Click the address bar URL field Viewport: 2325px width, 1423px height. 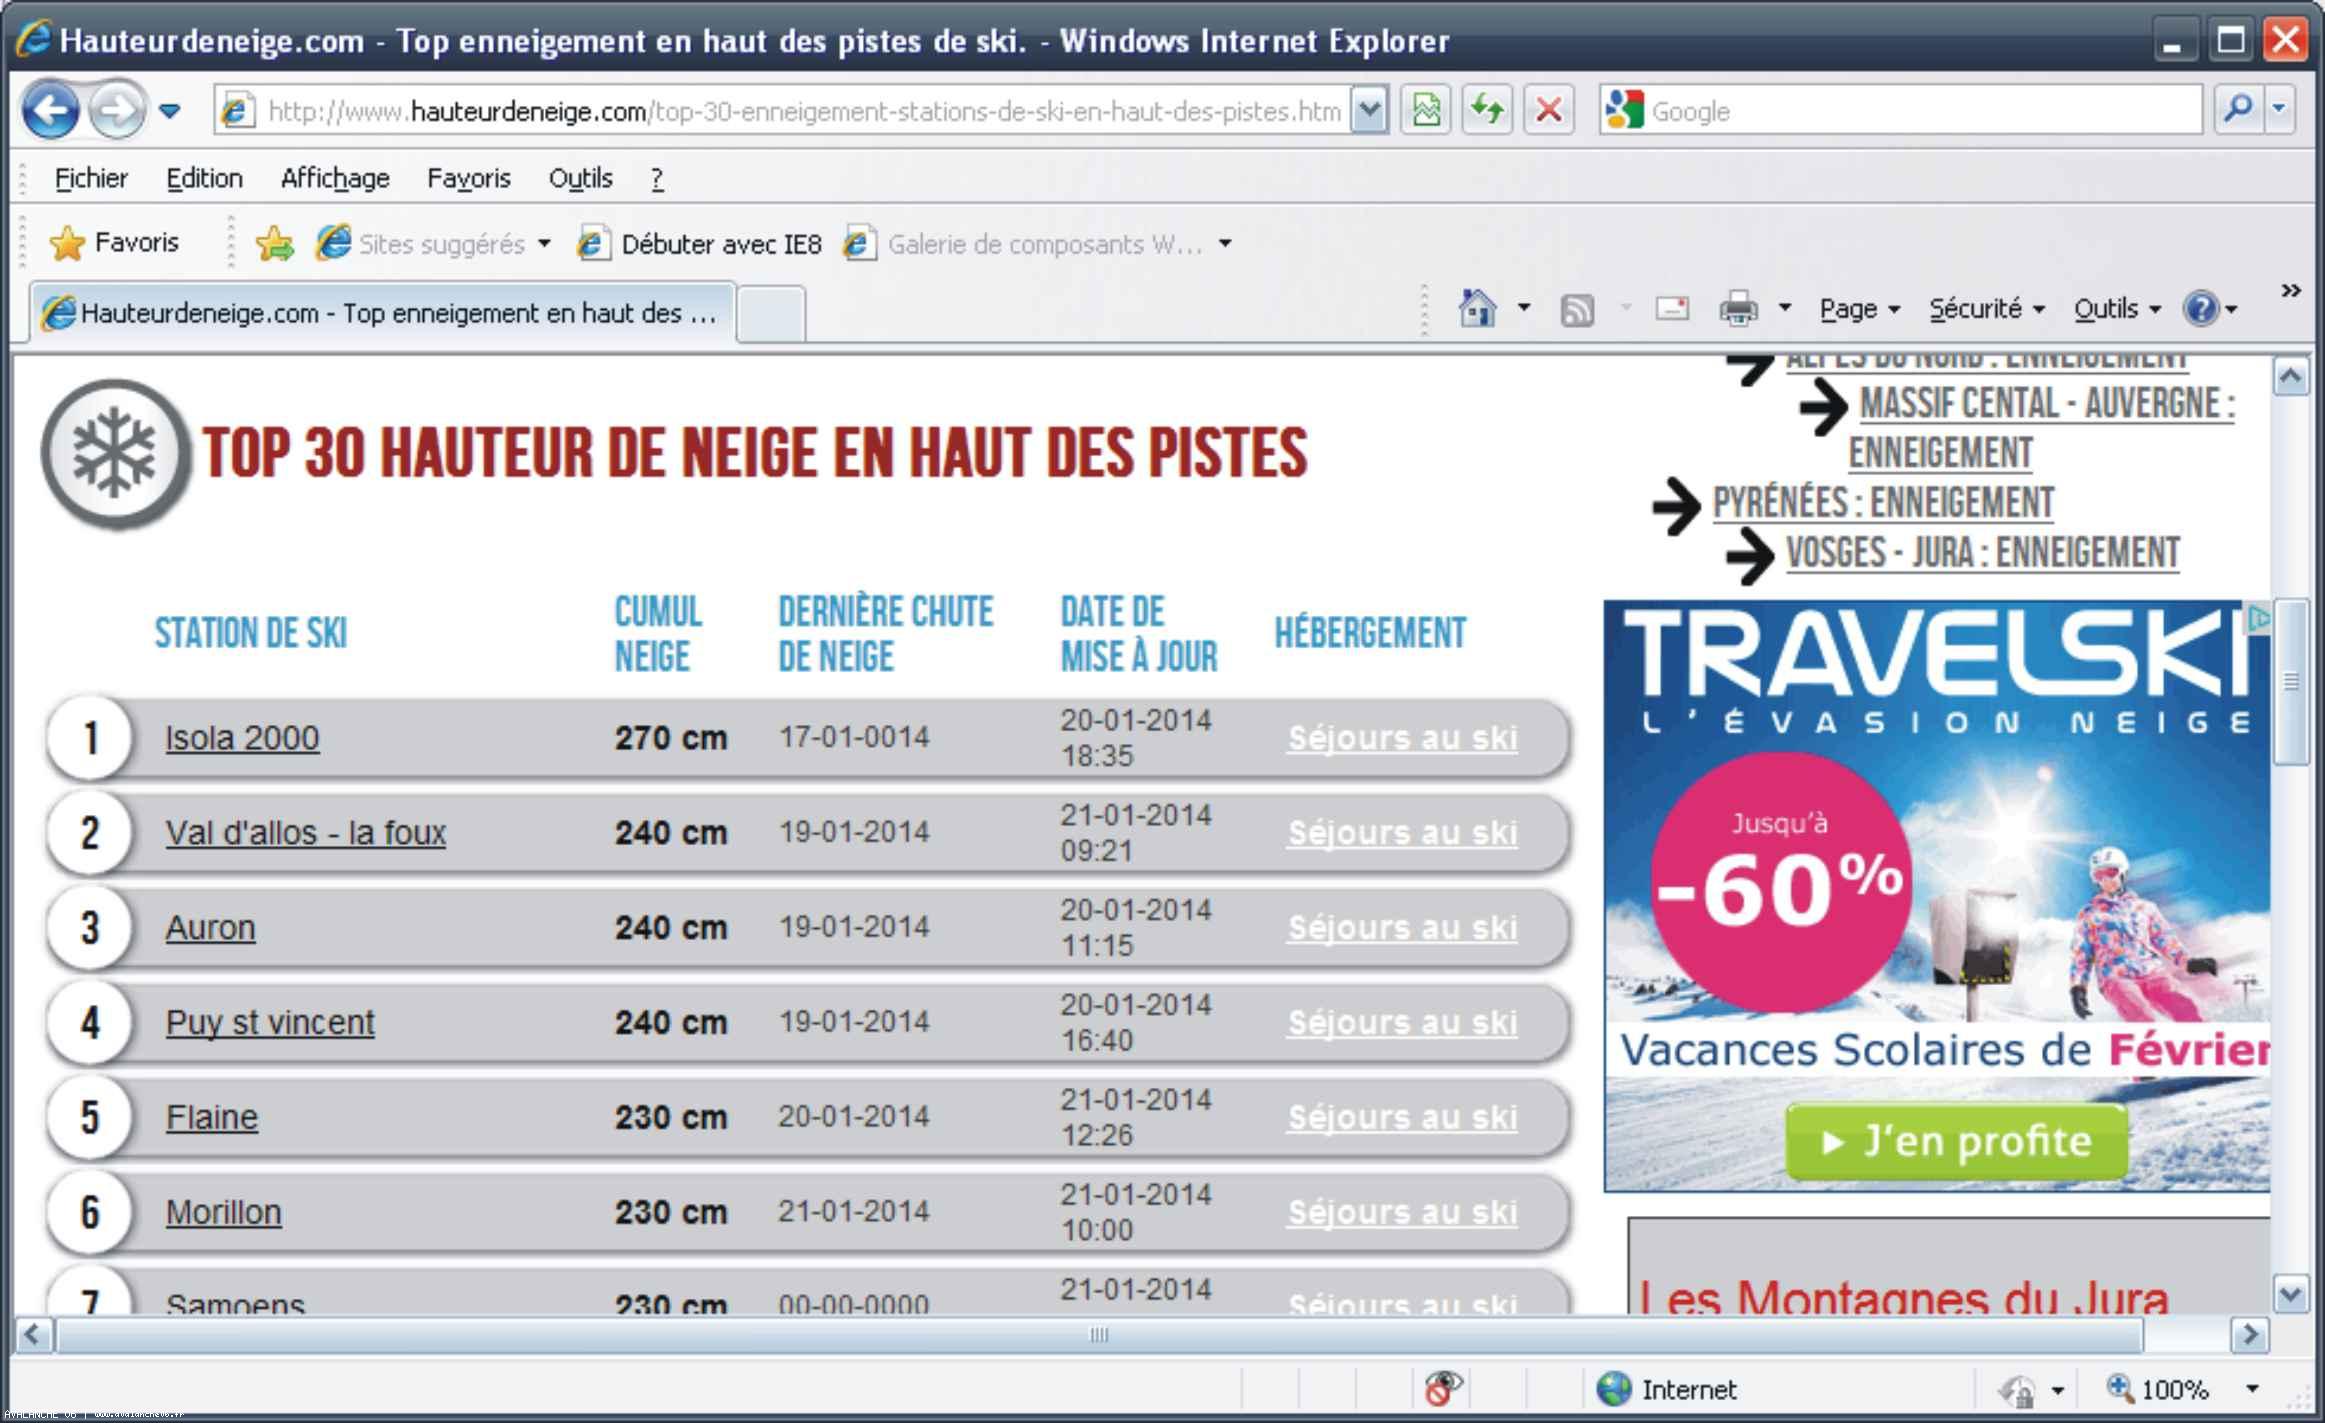tap(782, 110)
